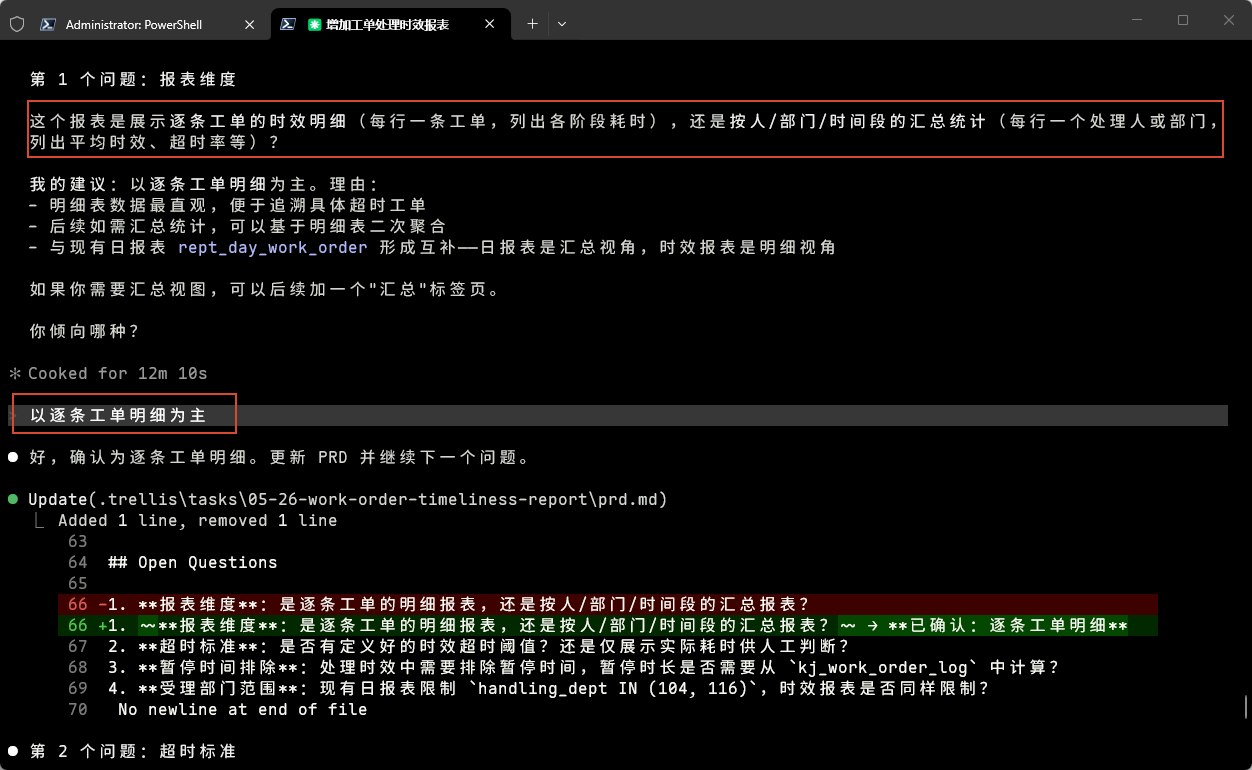
Task: Click the added green diff line 66
Action: coord(608,625)
